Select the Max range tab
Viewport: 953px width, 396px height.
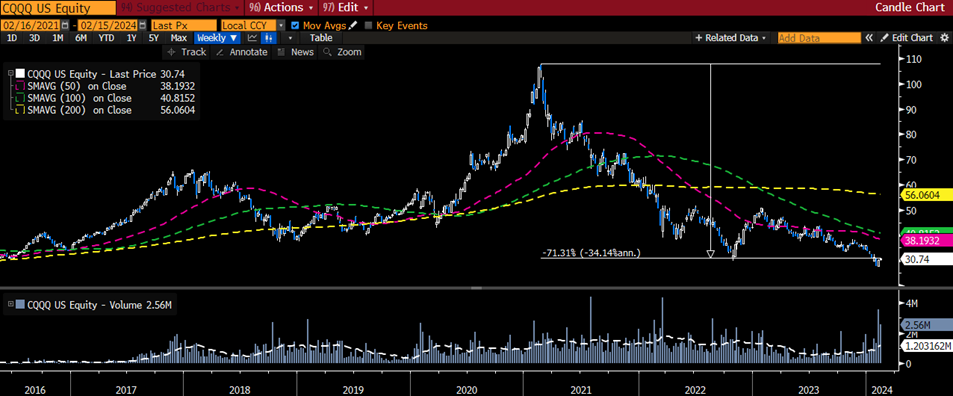179,38
